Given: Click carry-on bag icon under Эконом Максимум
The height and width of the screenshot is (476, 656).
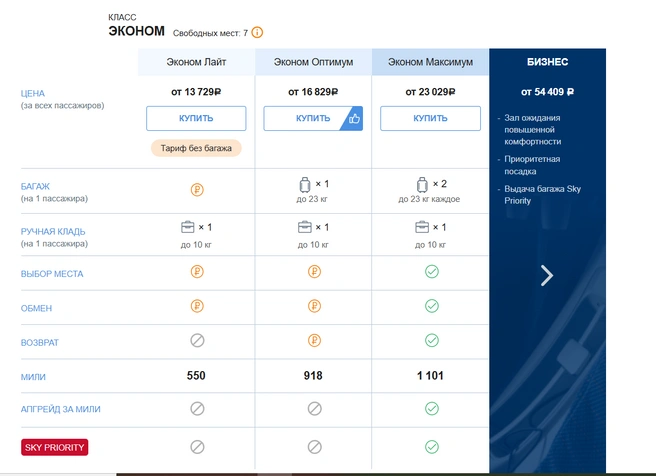Looking at the screenshot, I should coord(422,227).
